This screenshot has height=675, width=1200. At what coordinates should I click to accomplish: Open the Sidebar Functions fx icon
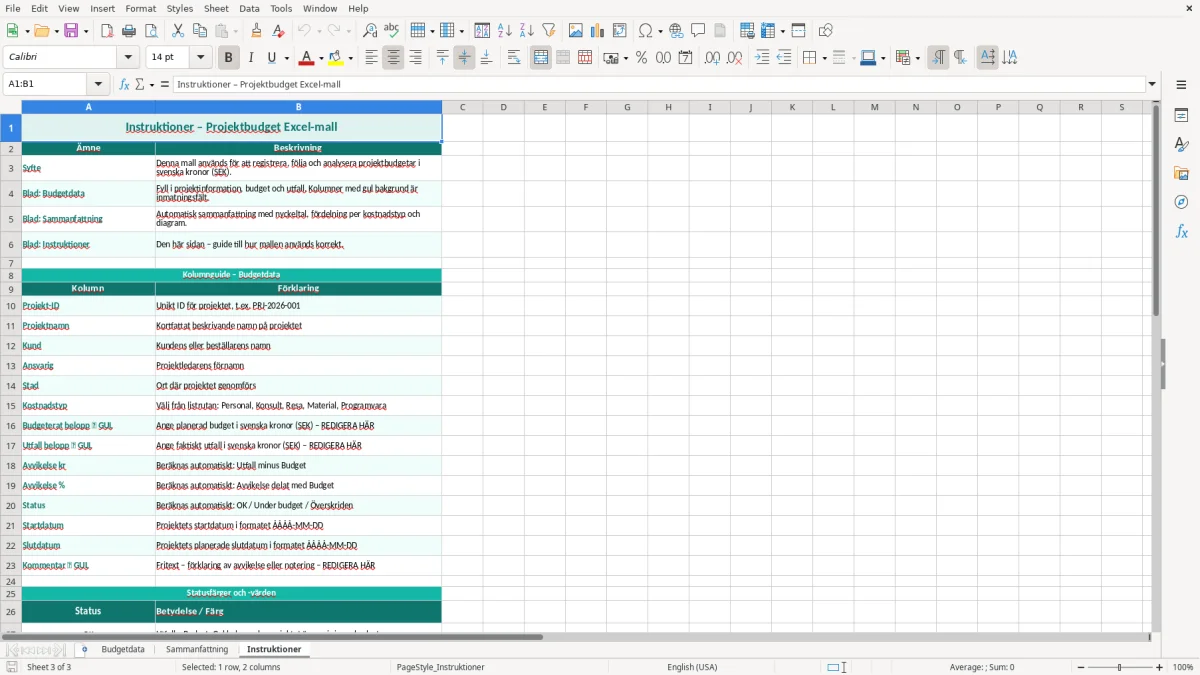pyautogui.click(x=1181, y=231)
